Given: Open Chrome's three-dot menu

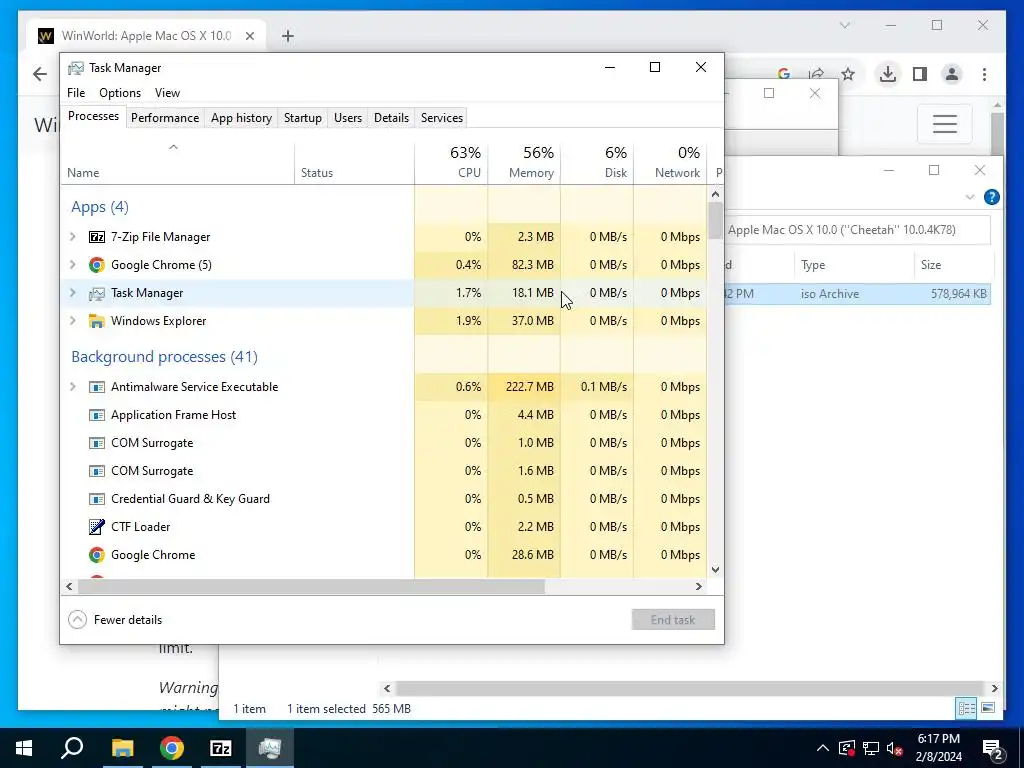Looking at the screenshot, I should 984,74.
